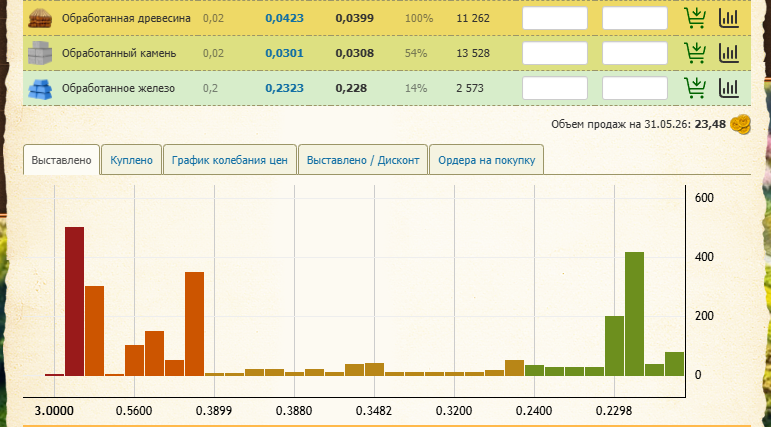Click buy cart icon for Обработанное железо
This screenshot has width=771, height=427.
pyautogui.click(x=695, y=88)
